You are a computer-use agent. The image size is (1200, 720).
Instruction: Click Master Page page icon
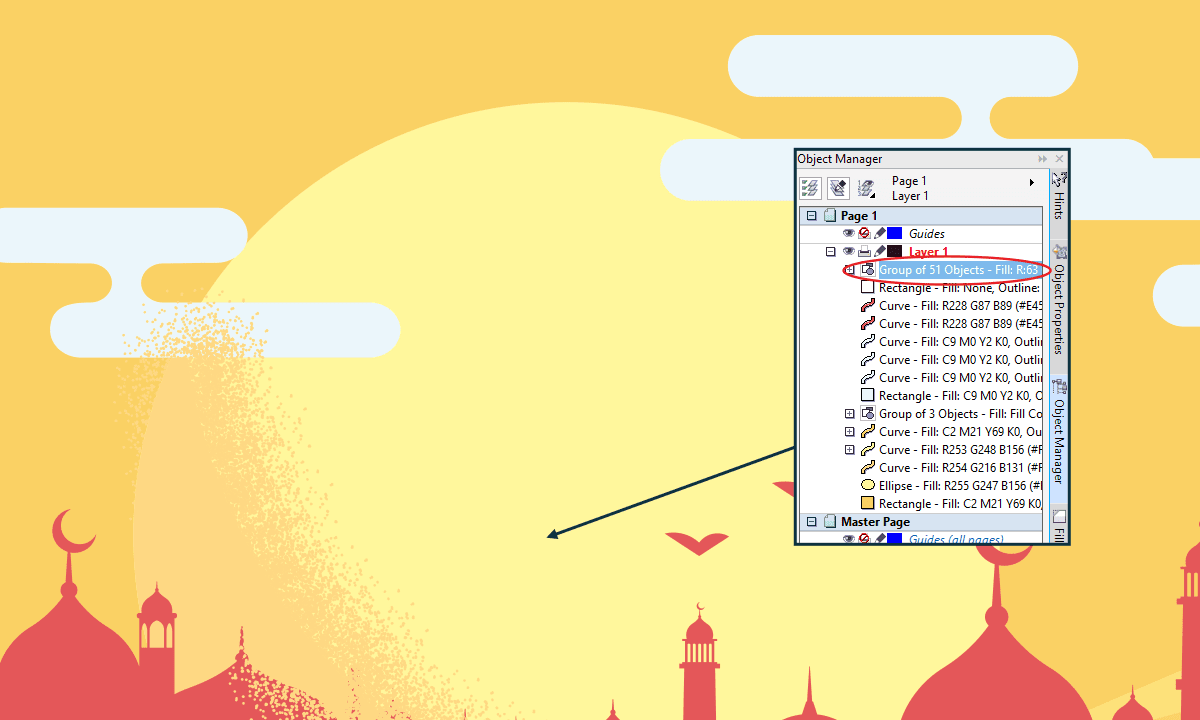829,522
